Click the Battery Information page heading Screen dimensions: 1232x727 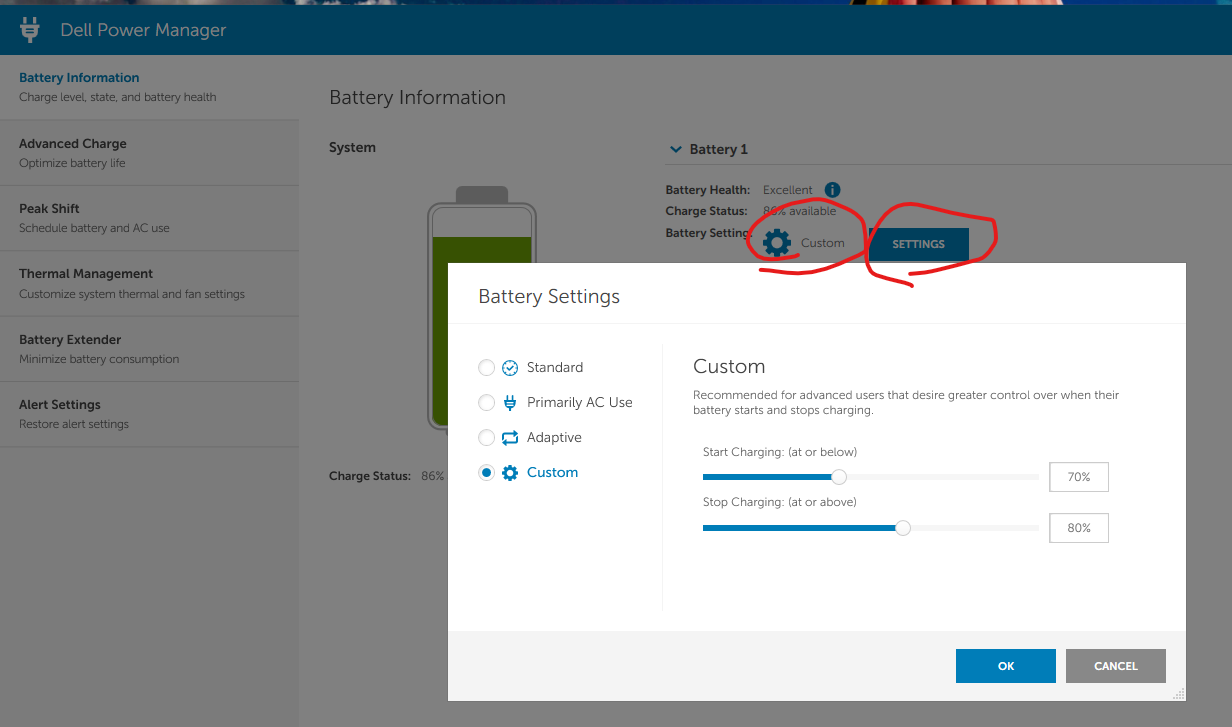click(x=417, y=98)
